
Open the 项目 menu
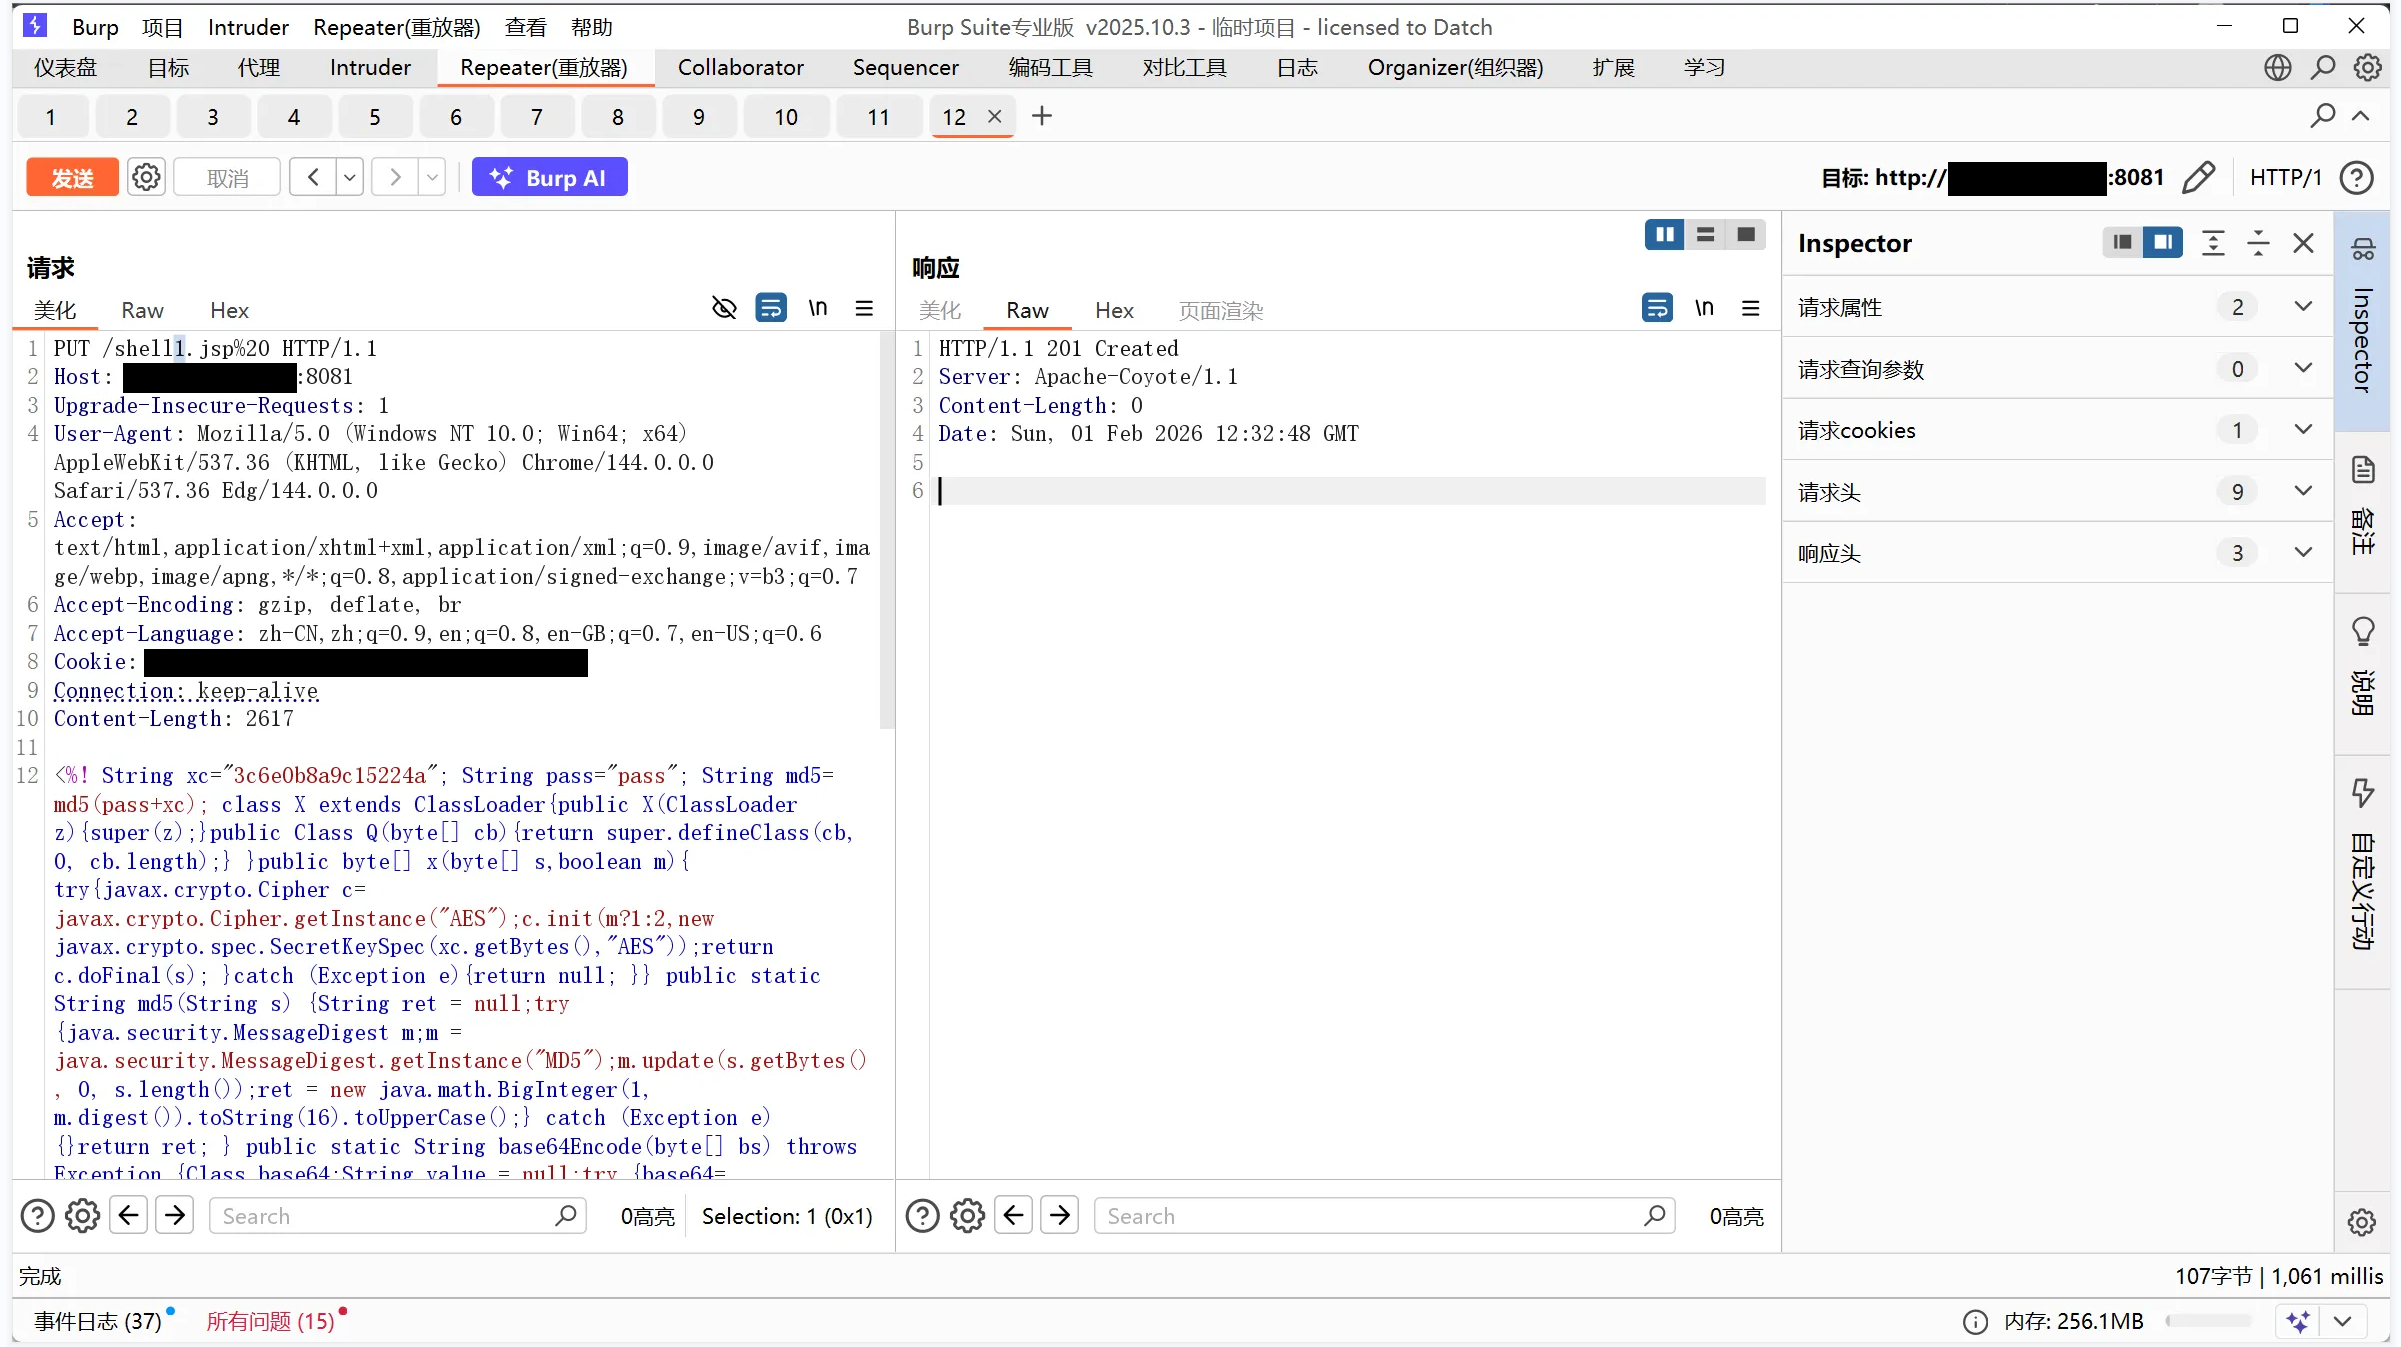click(163, 27)
